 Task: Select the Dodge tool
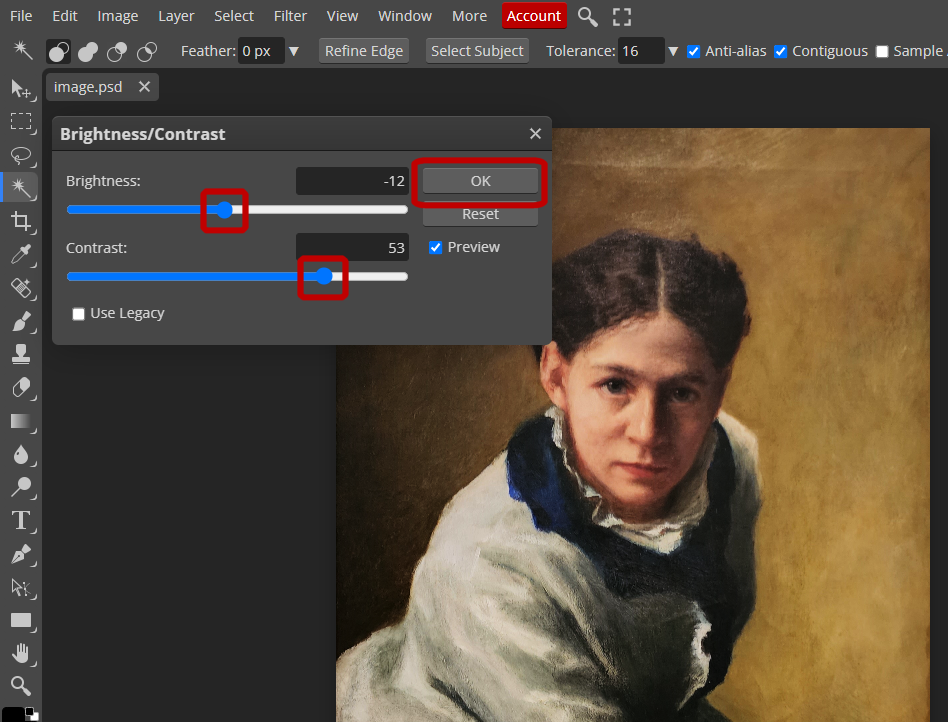pos(21,487)
